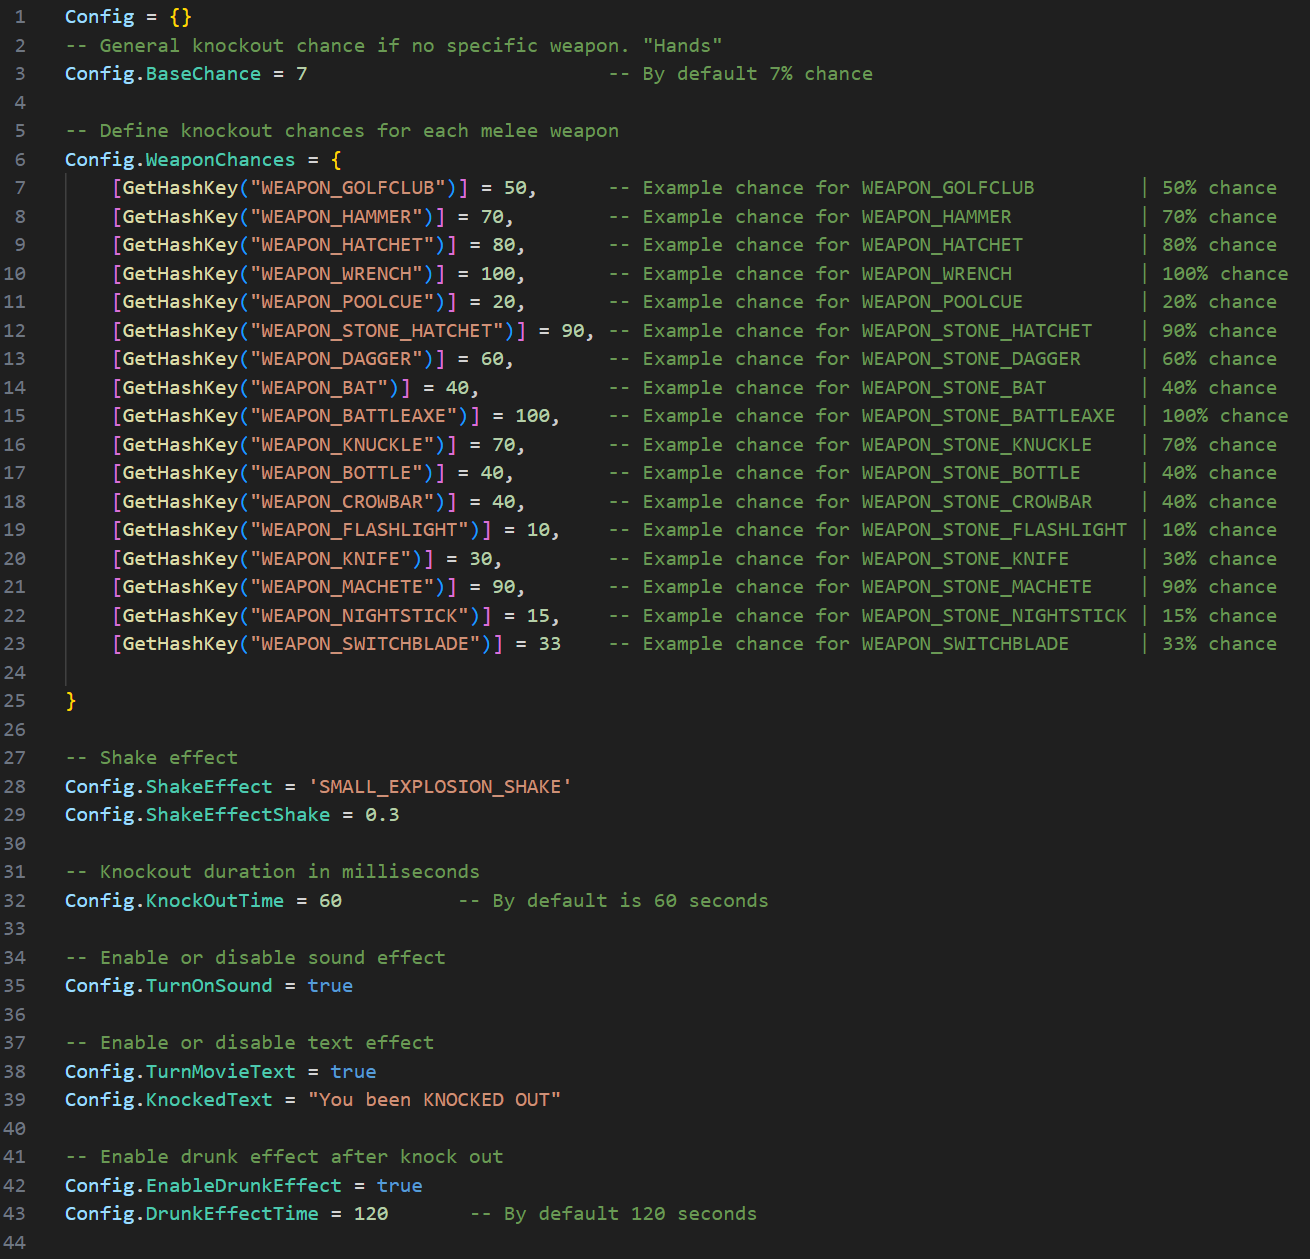Click the "WEAPON_GOLFCLUB" string inside GetHashKey
The width and height of the screenshot is (1310, 1259).
(x=347, y=188)
